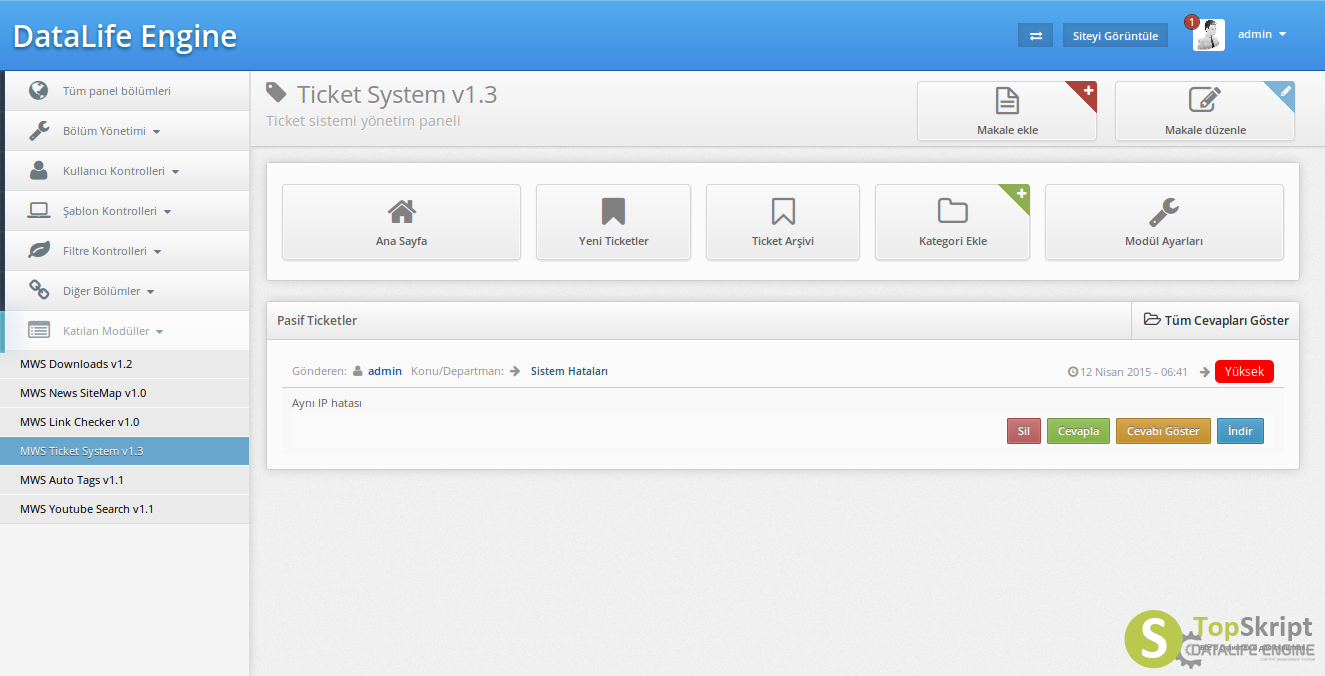Expand the Diğer Bölümler menu arrow
The width and height of the screenshot is (1325, 676).
click(151, 292)
